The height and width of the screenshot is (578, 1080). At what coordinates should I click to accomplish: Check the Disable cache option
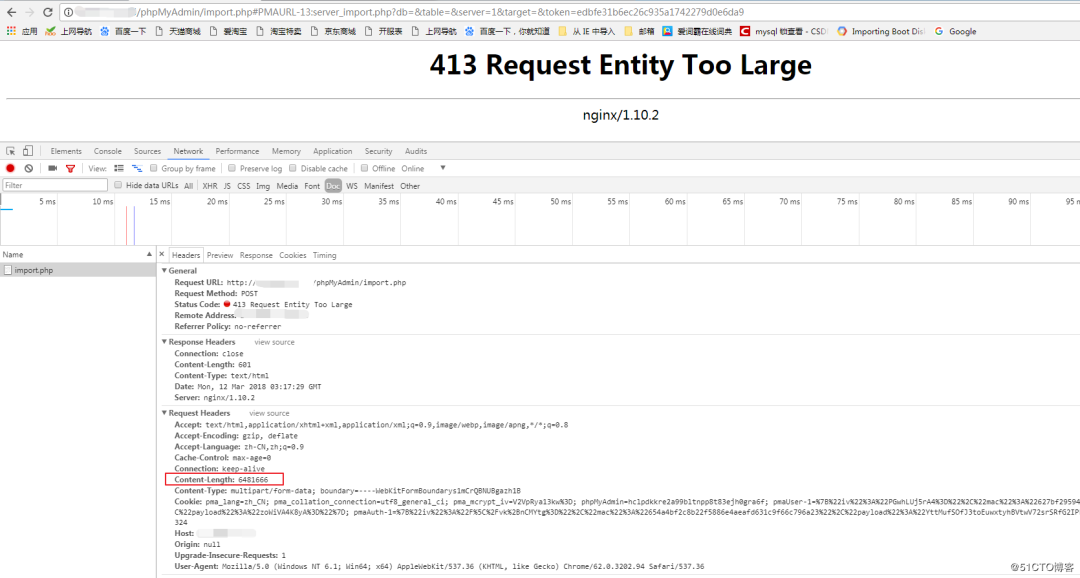293,168
